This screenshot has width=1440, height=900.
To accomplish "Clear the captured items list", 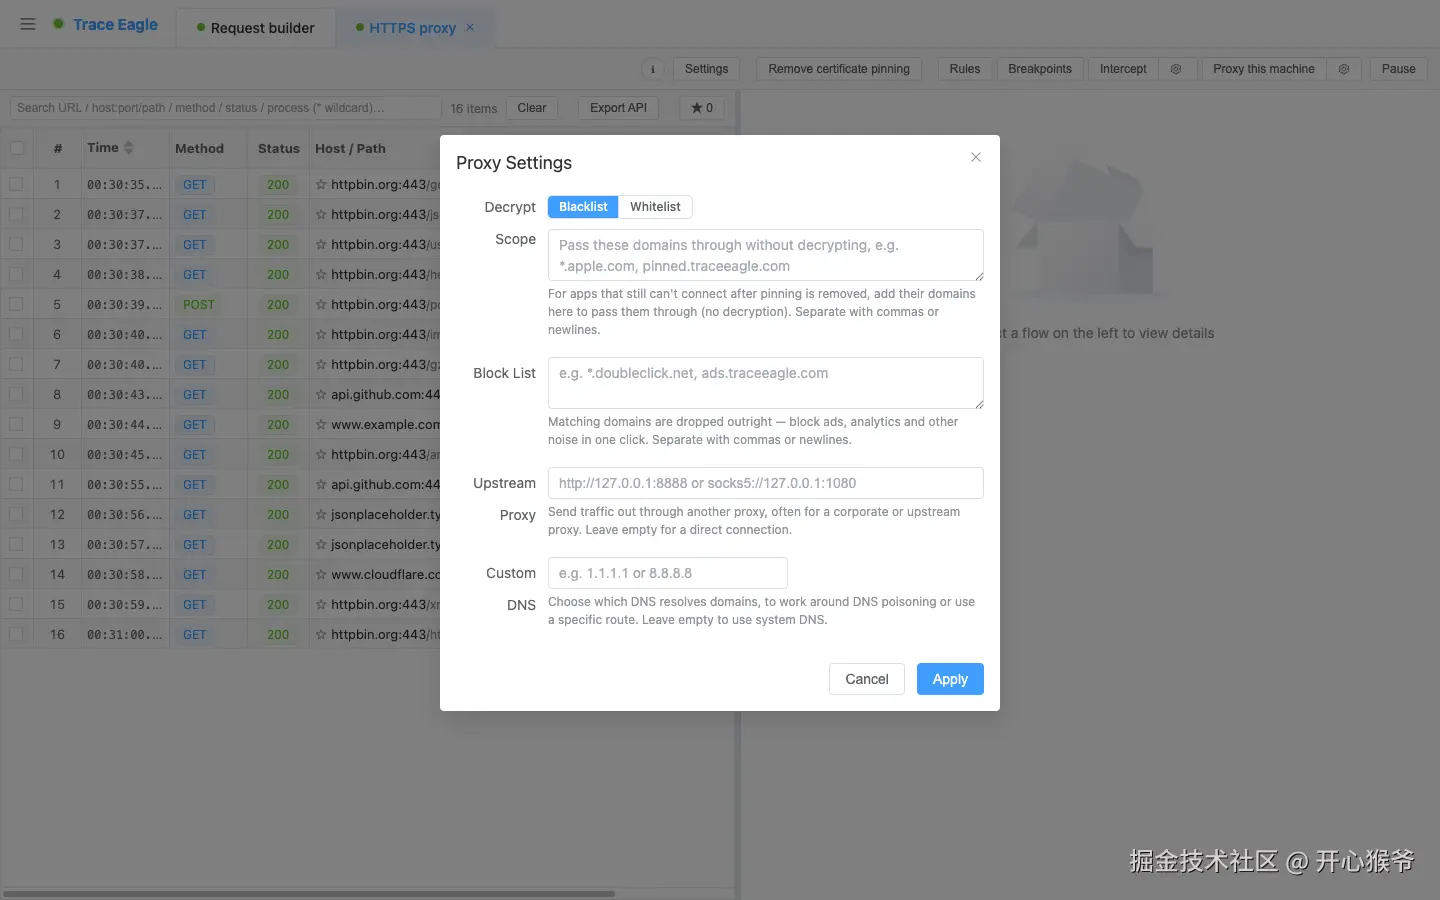I will click(x=532, y=108).
